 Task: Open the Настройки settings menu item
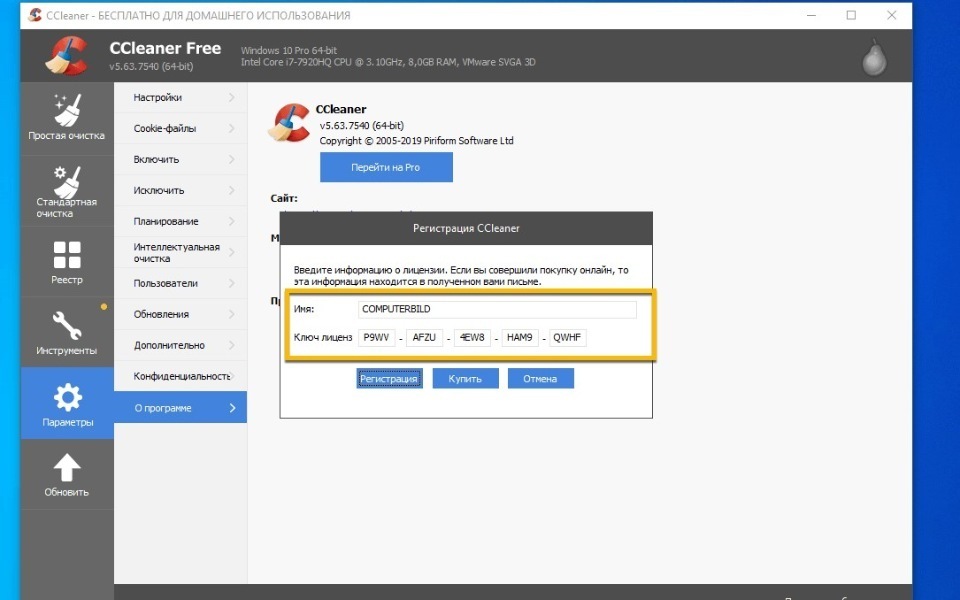(181, 97)
